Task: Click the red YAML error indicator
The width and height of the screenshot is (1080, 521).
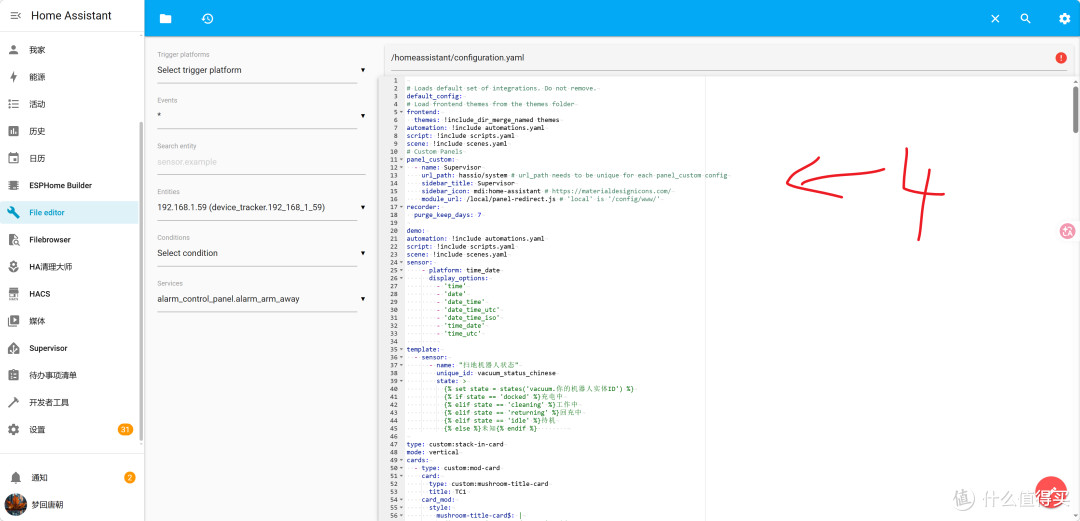Action: pos(1061,58)
